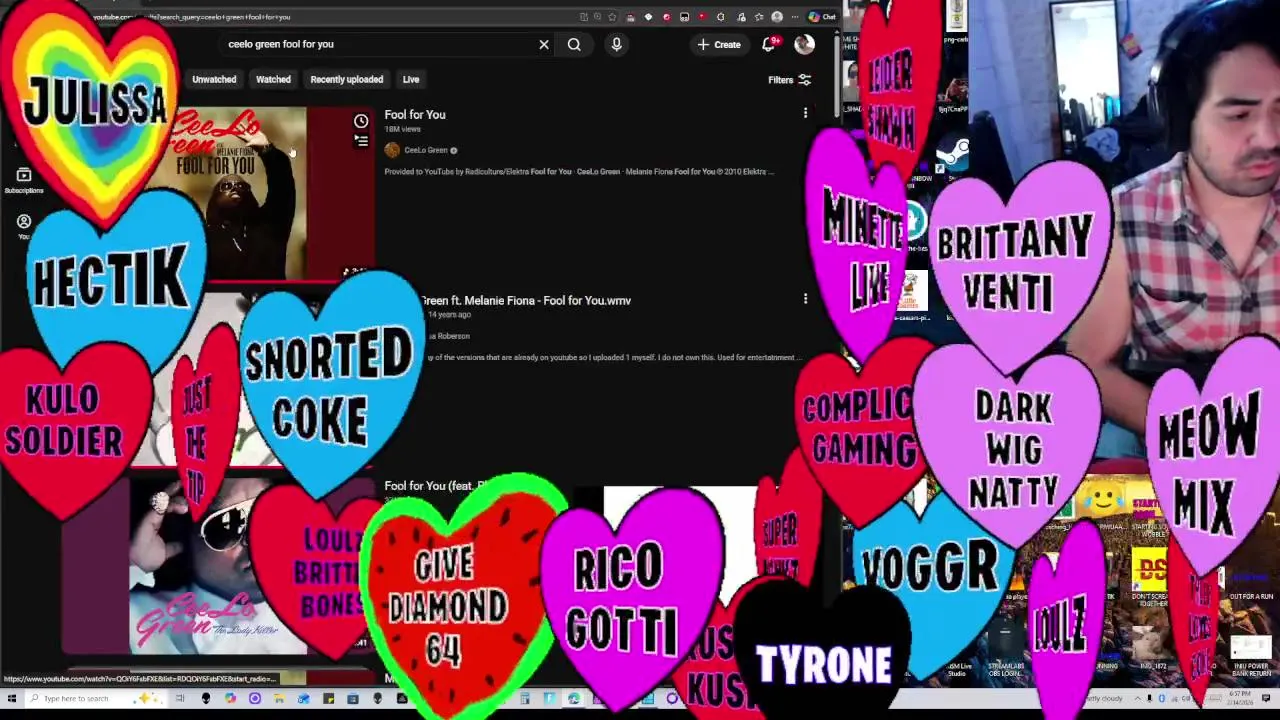Open Copilot Chat in the browser
The width and height of the screenshot is (1280, 720).
(x=822, y=17)
